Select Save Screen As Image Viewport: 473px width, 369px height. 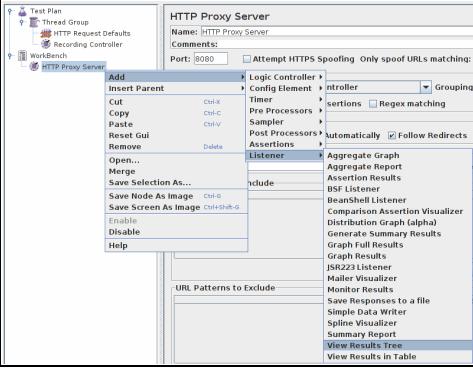pyautogui.click(x=176, y=207)
